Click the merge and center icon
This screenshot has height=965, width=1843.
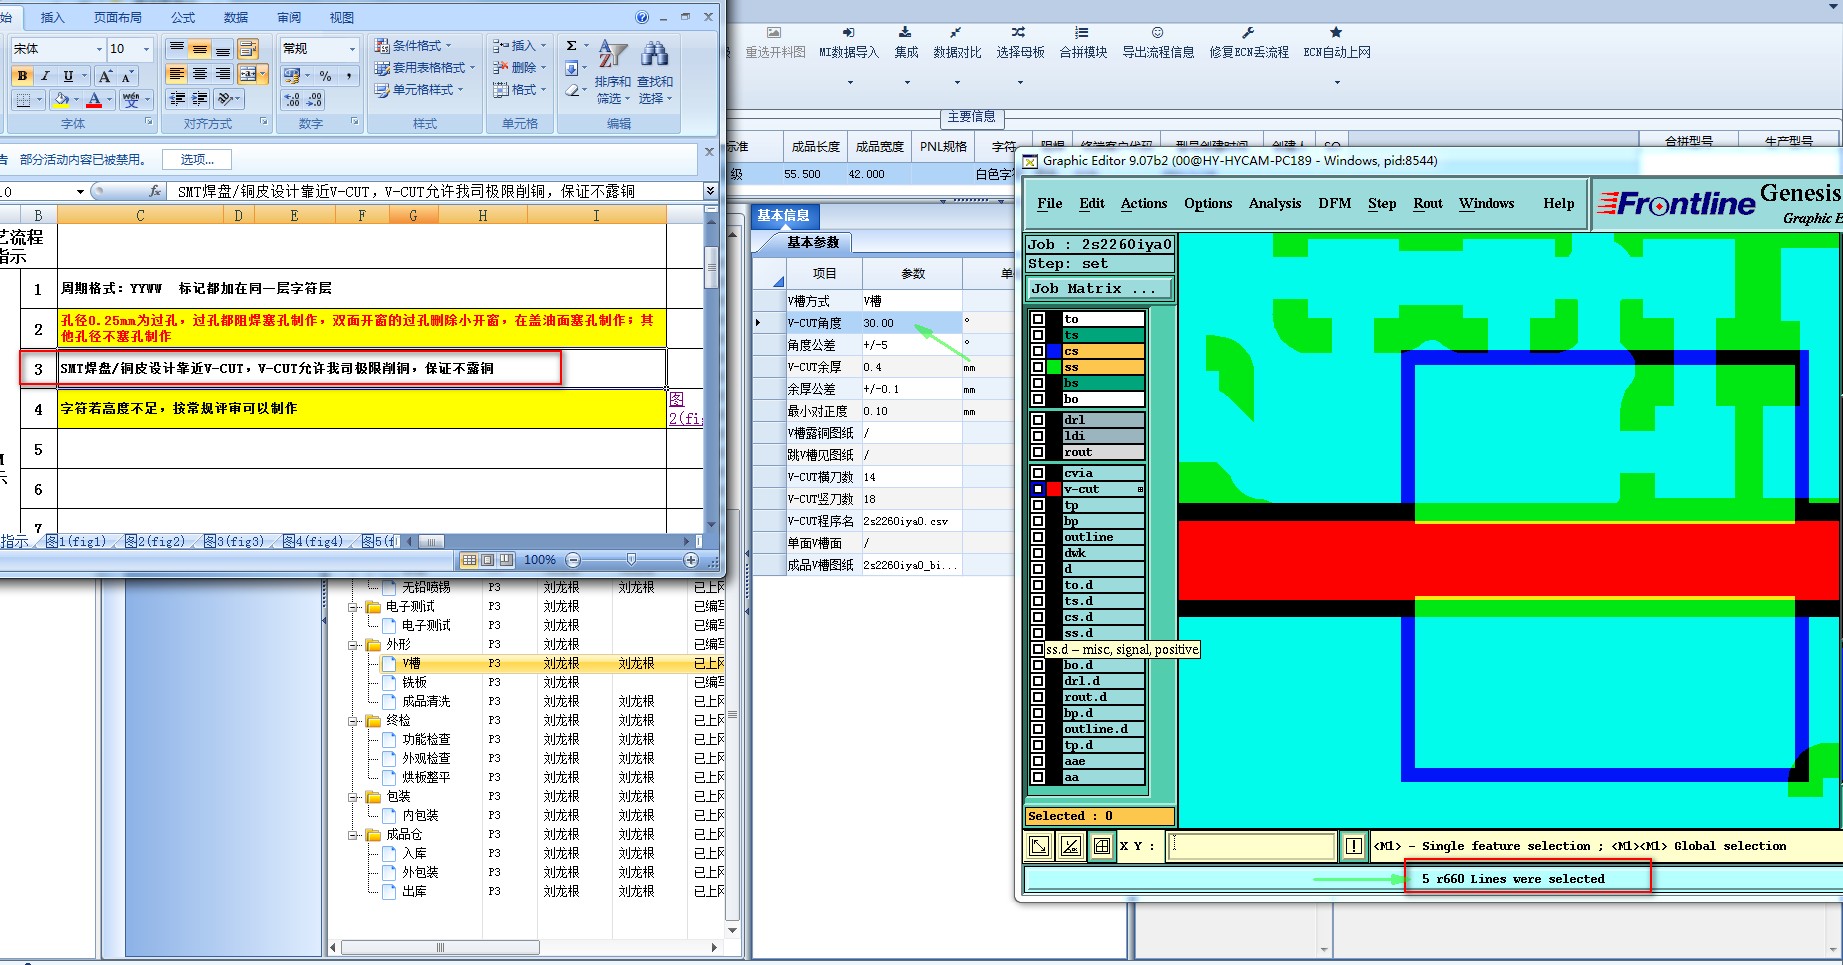tap(248, 74)
